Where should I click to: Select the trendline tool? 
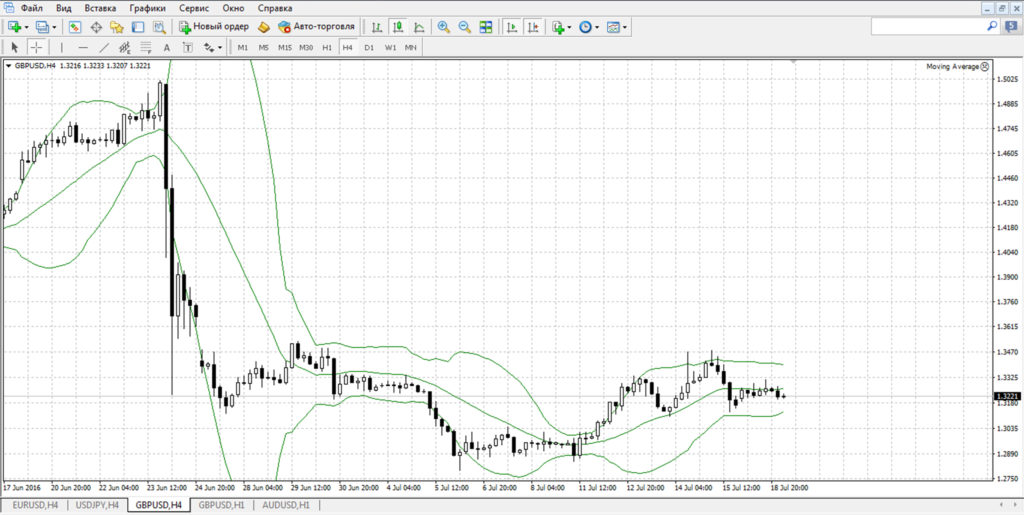[104, 47]
